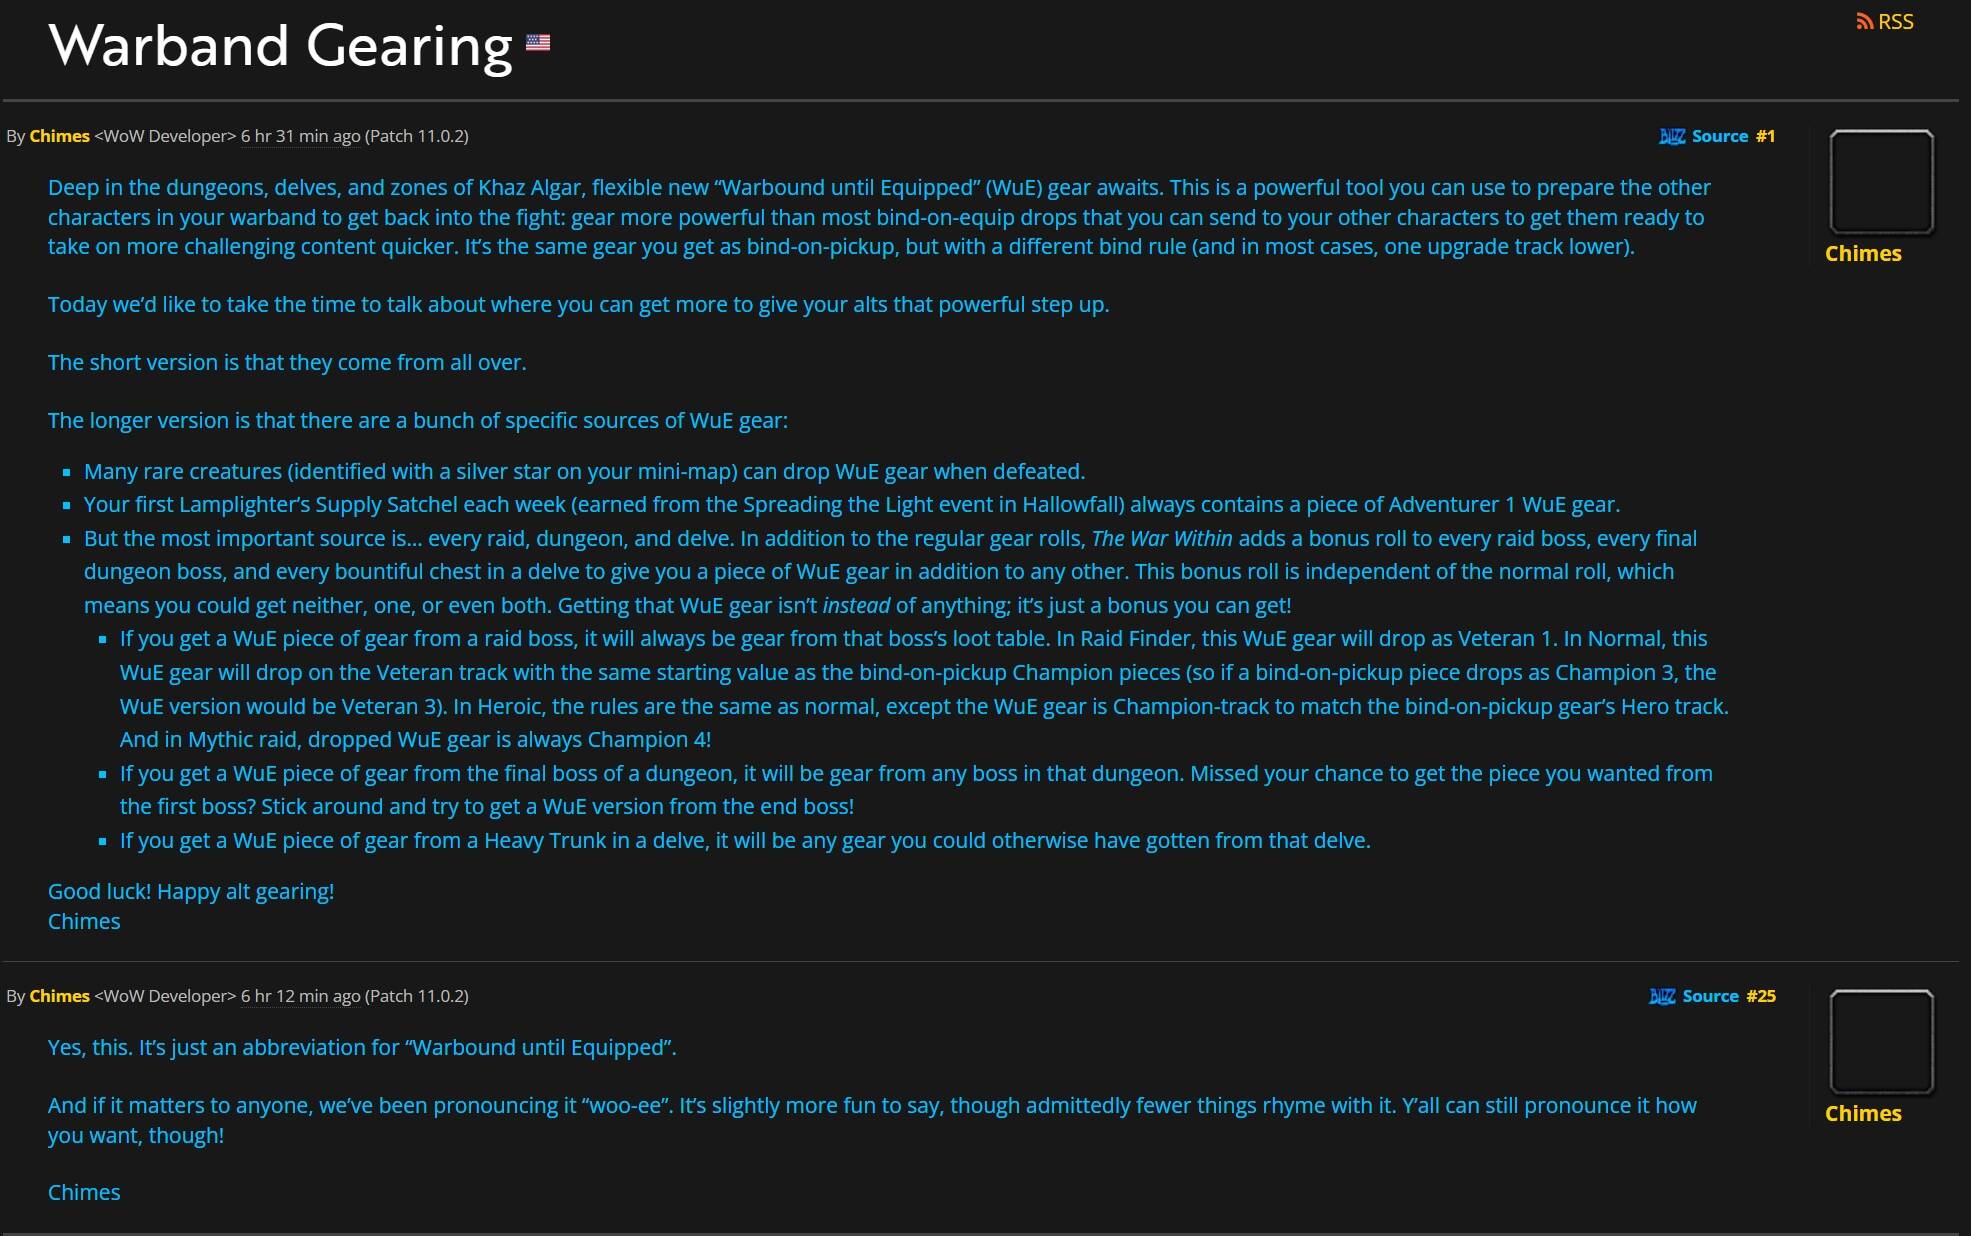This screenshot has width=1971, height=1236.
Task: Click 'The War Within' italic text
Action: (x=1162, y=539)
